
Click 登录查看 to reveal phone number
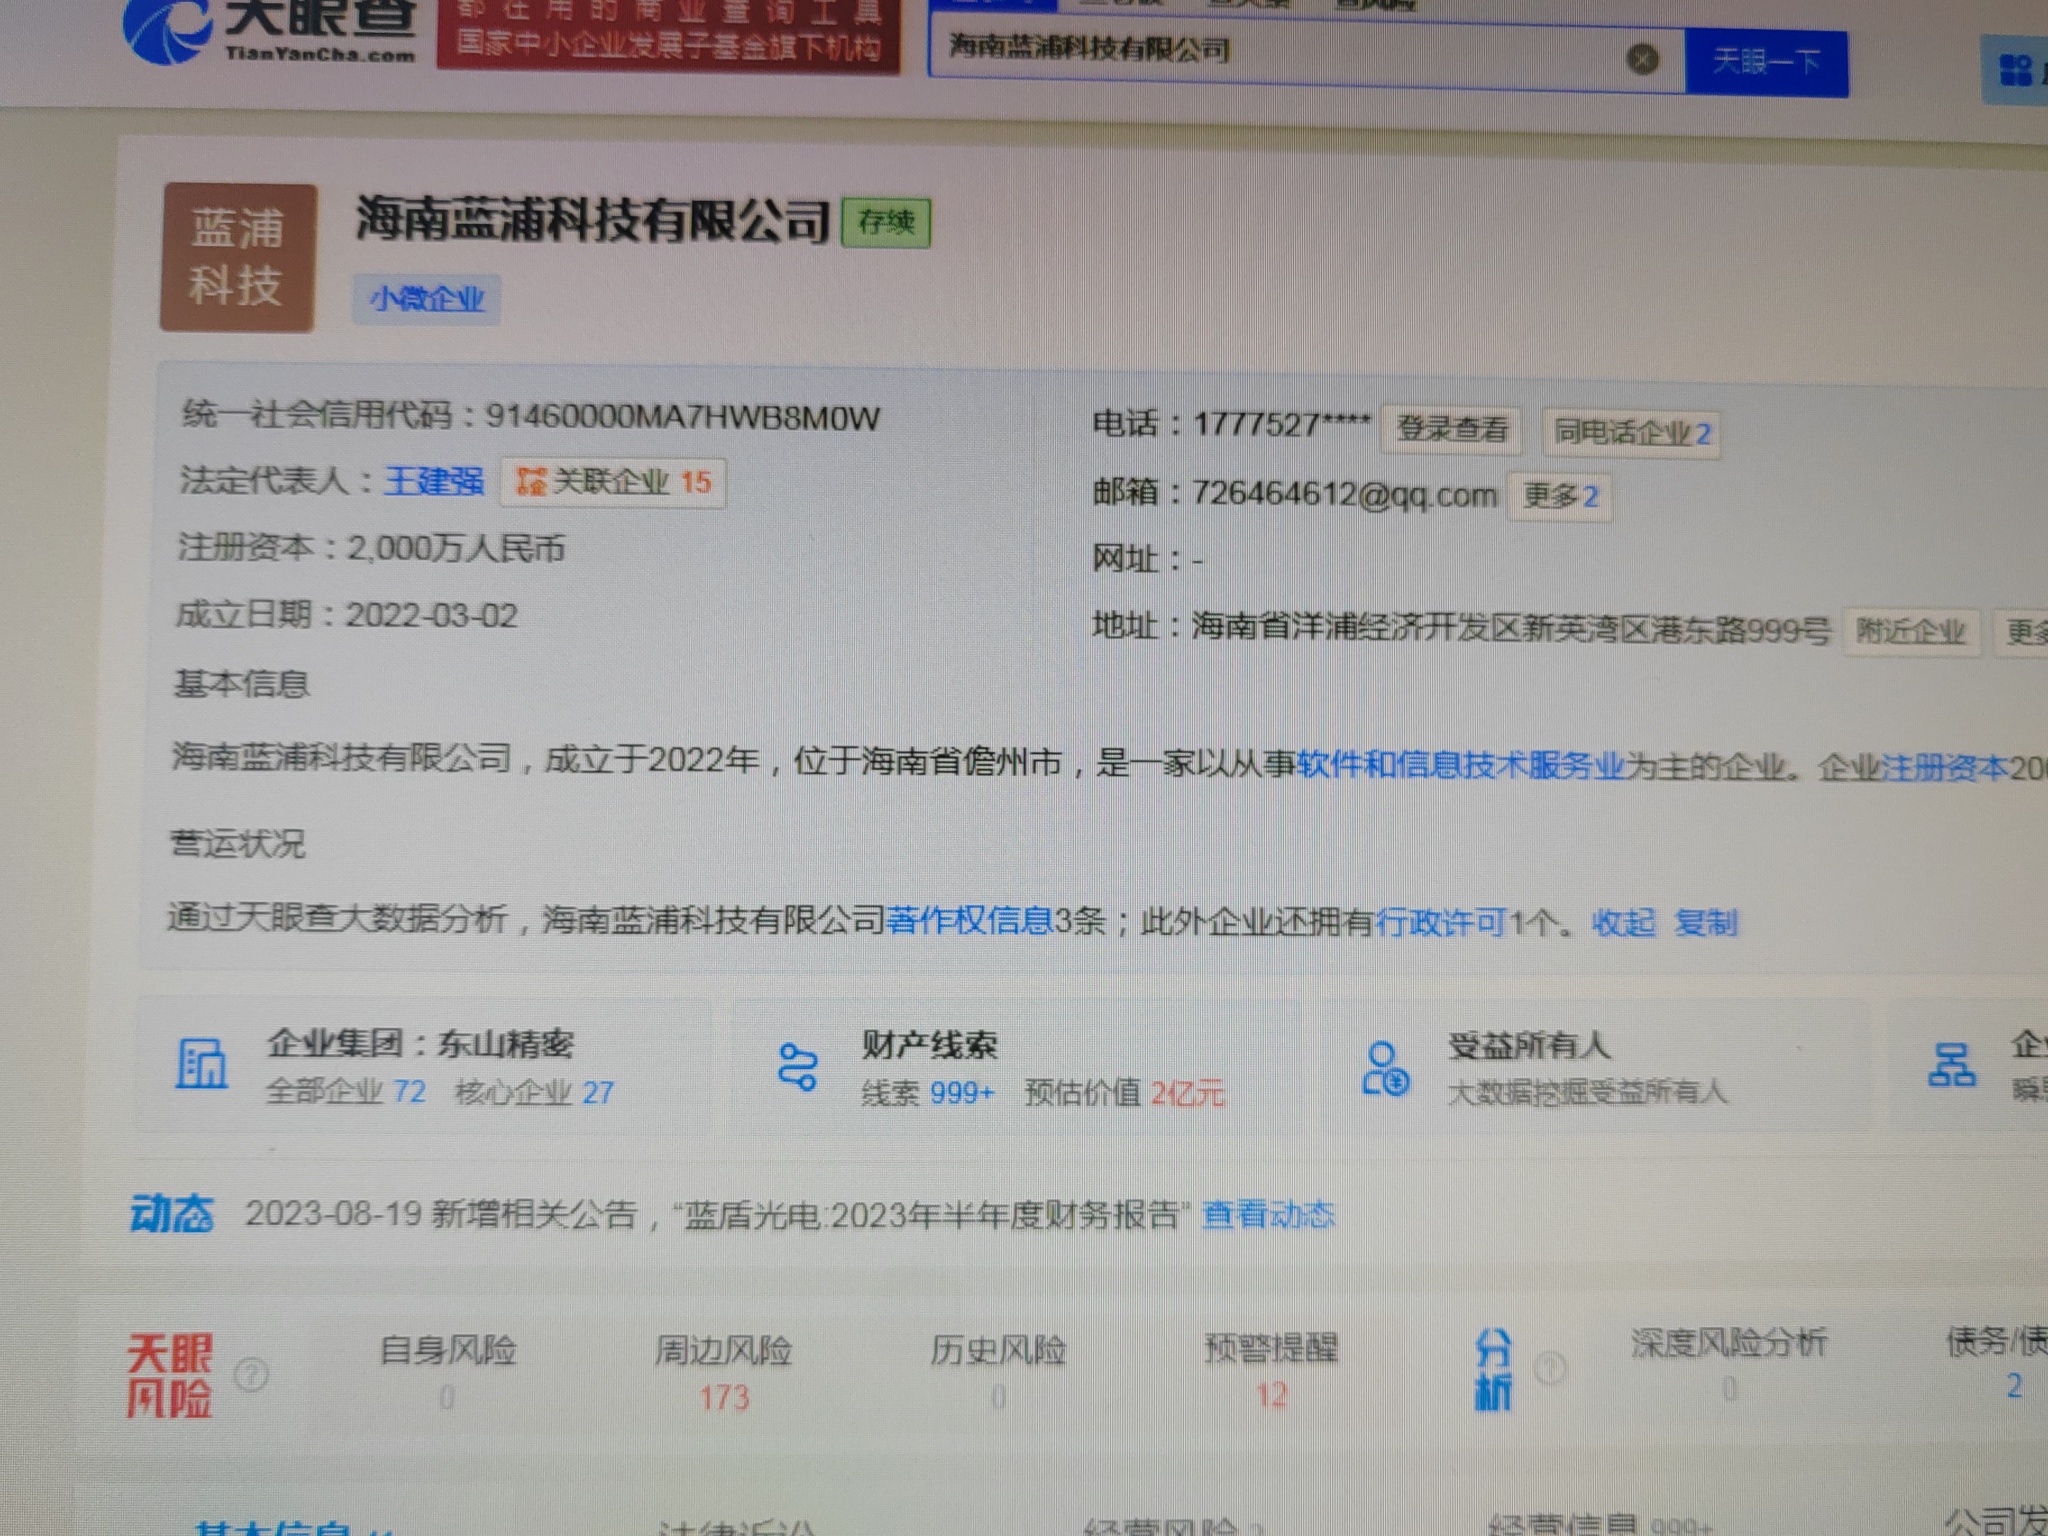1451,429
